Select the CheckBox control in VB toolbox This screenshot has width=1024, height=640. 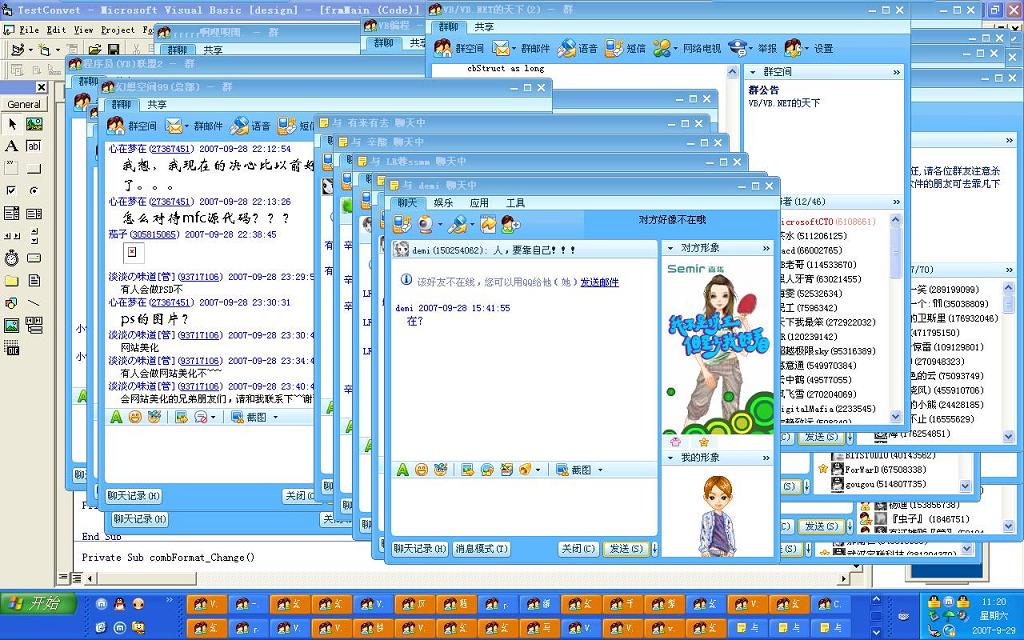click(x=11, y=190)
